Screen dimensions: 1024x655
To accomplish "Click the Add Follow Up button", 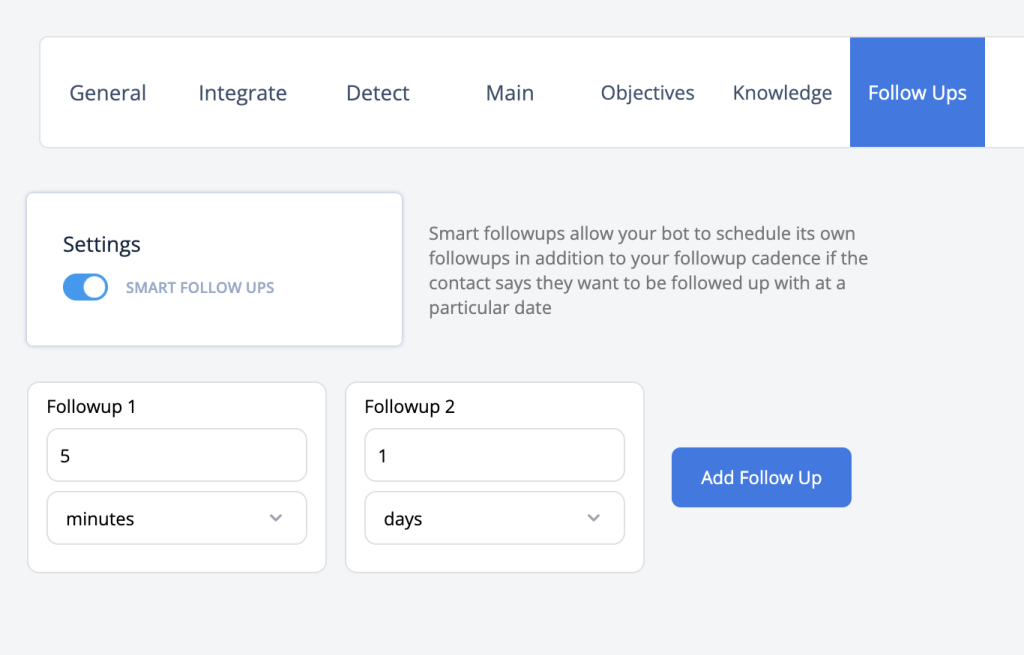I will click(x=761, y=477).
